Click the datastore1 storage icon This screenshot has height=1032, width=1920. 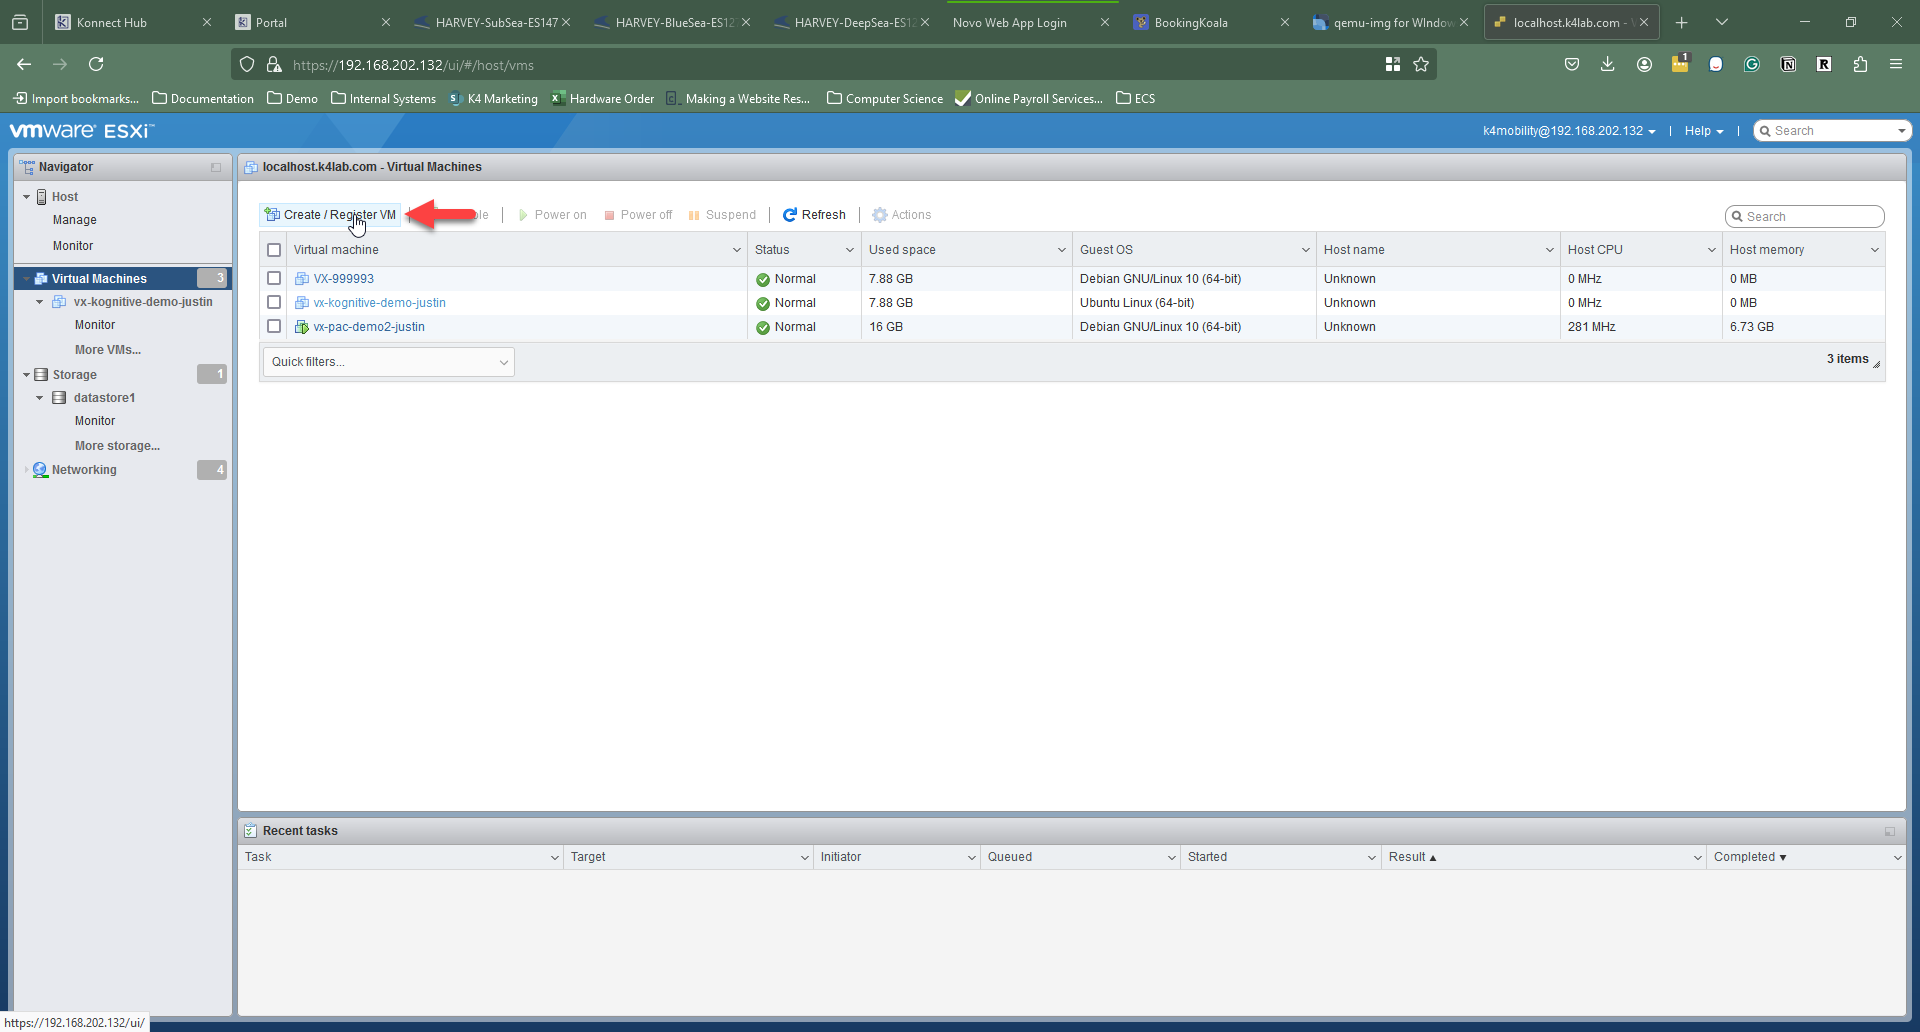click(x=59, y=398)
